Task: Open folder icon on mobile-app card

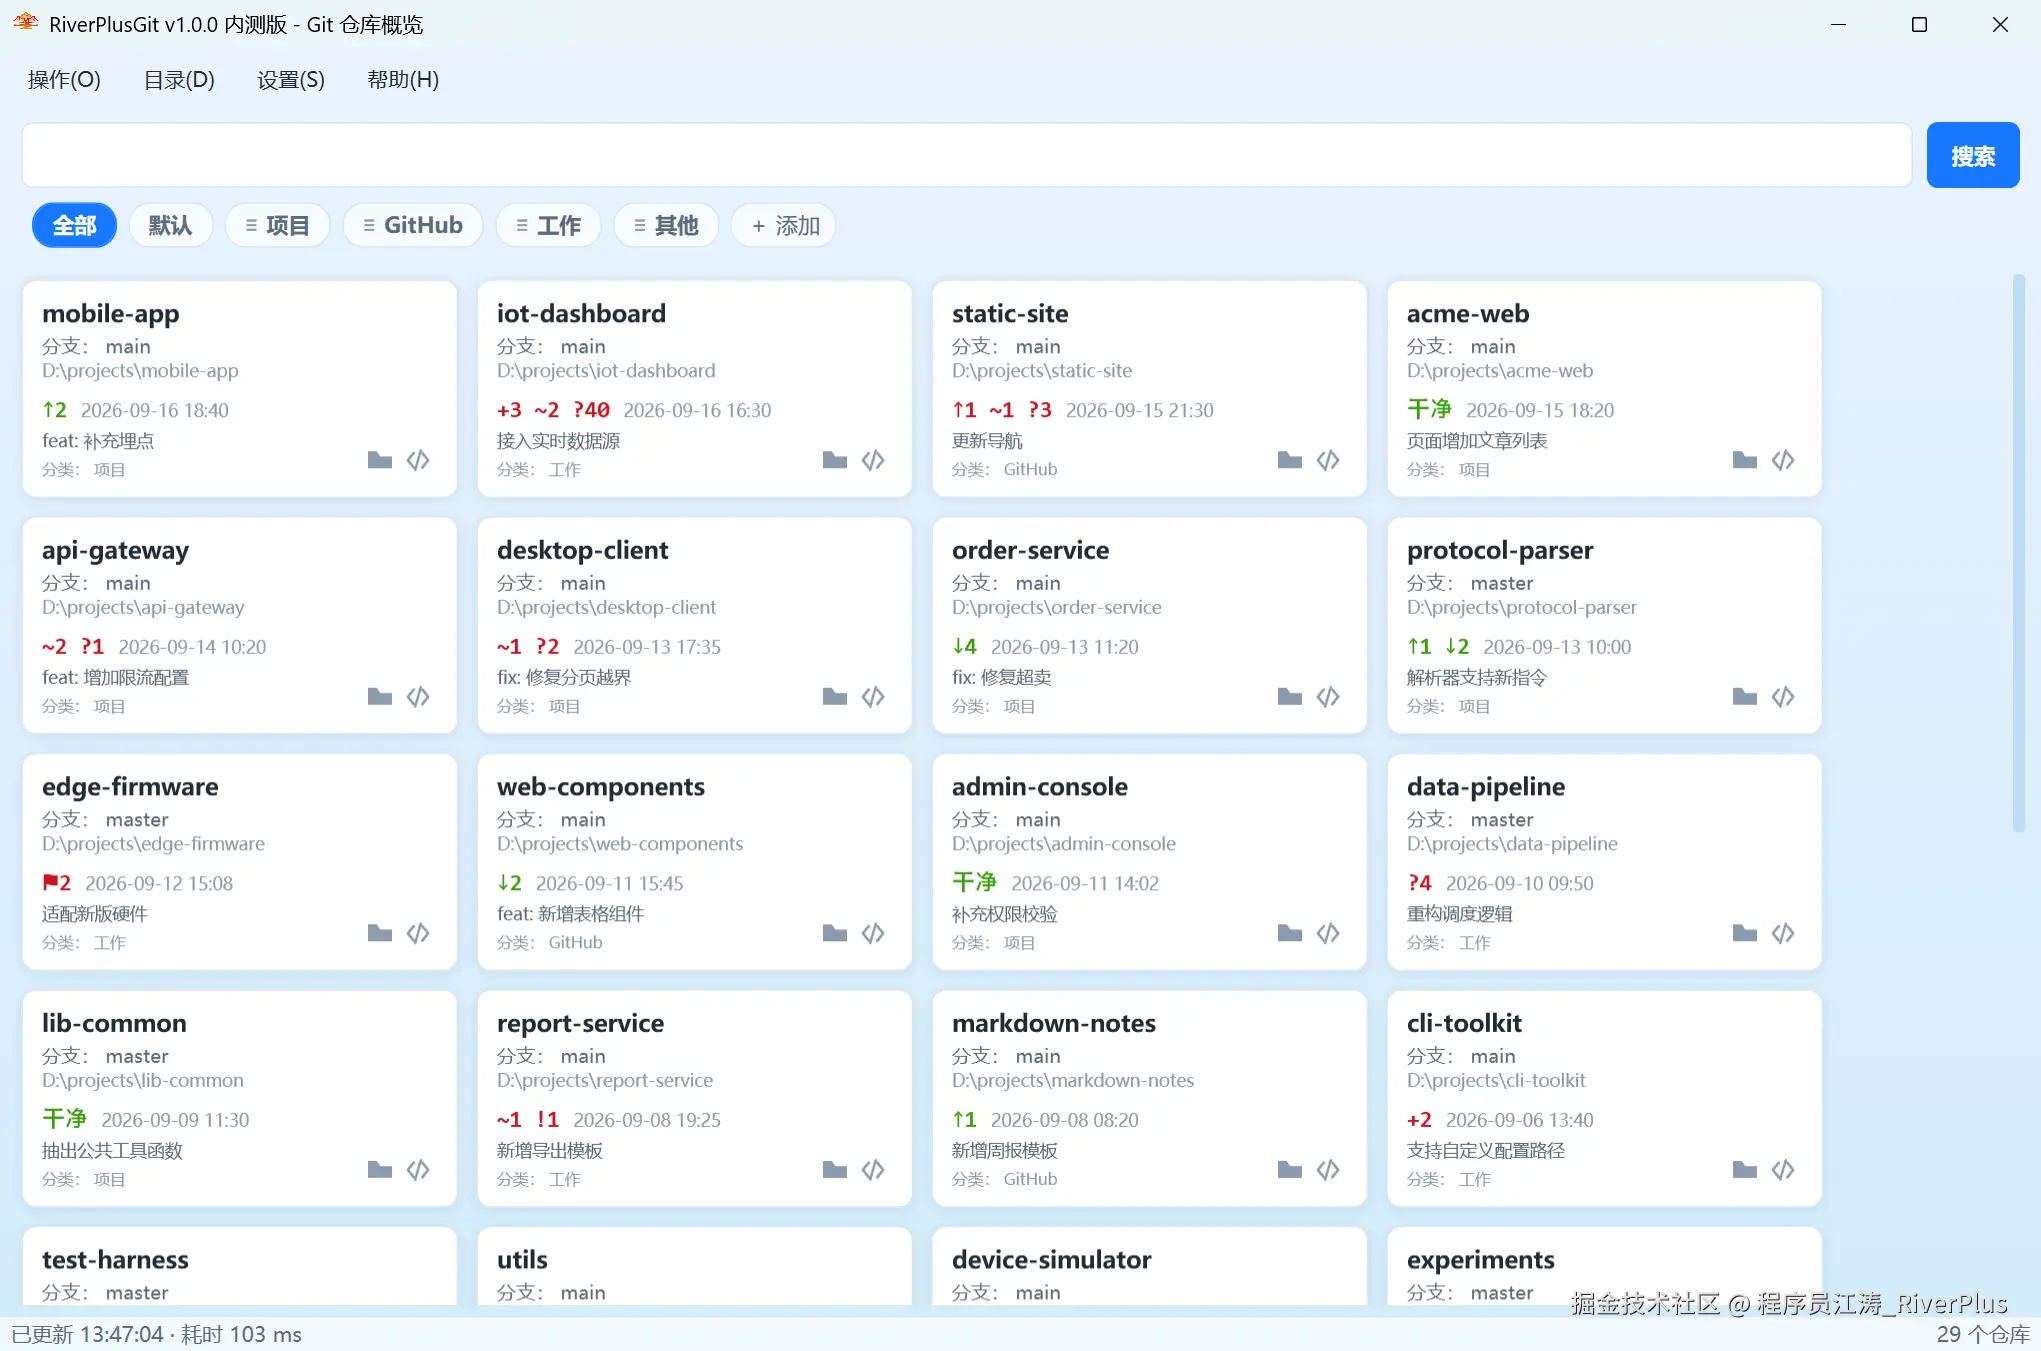Action: [x=380, y=460]
